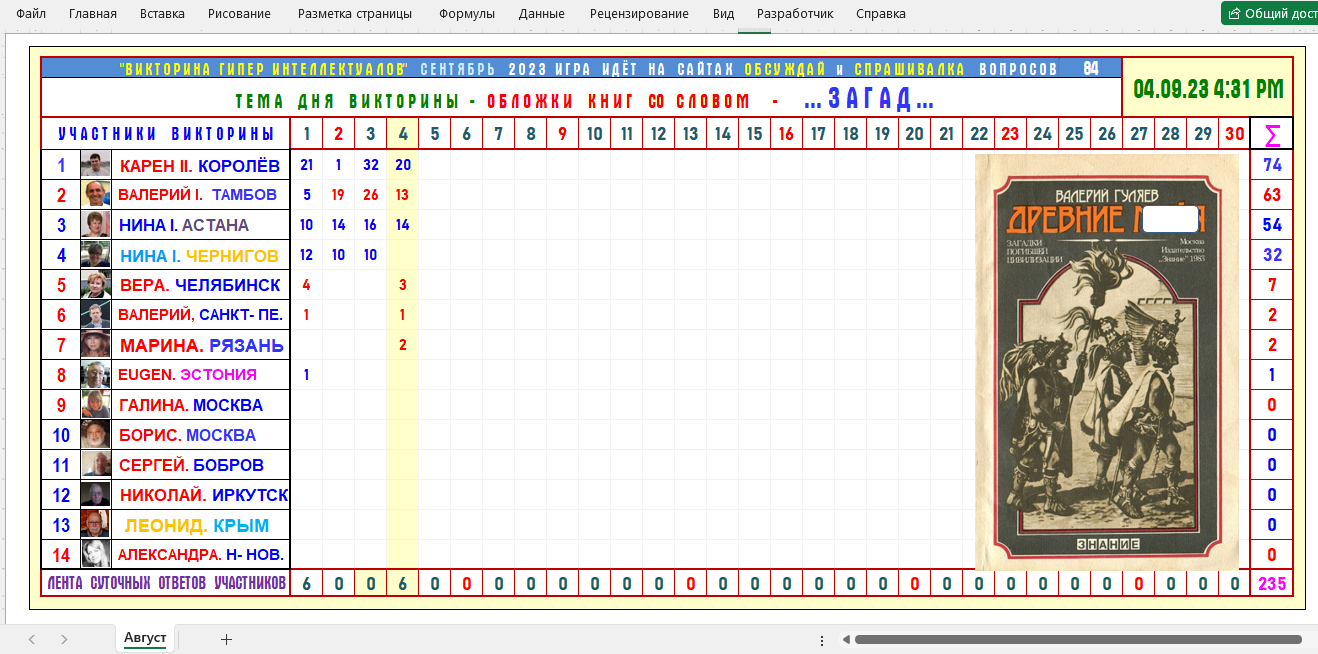This screenshot has height=654, width=1318.
Task: Select cell НИКОЛАЙ. ИРКУТСК
Action: [x=200, y=495]
